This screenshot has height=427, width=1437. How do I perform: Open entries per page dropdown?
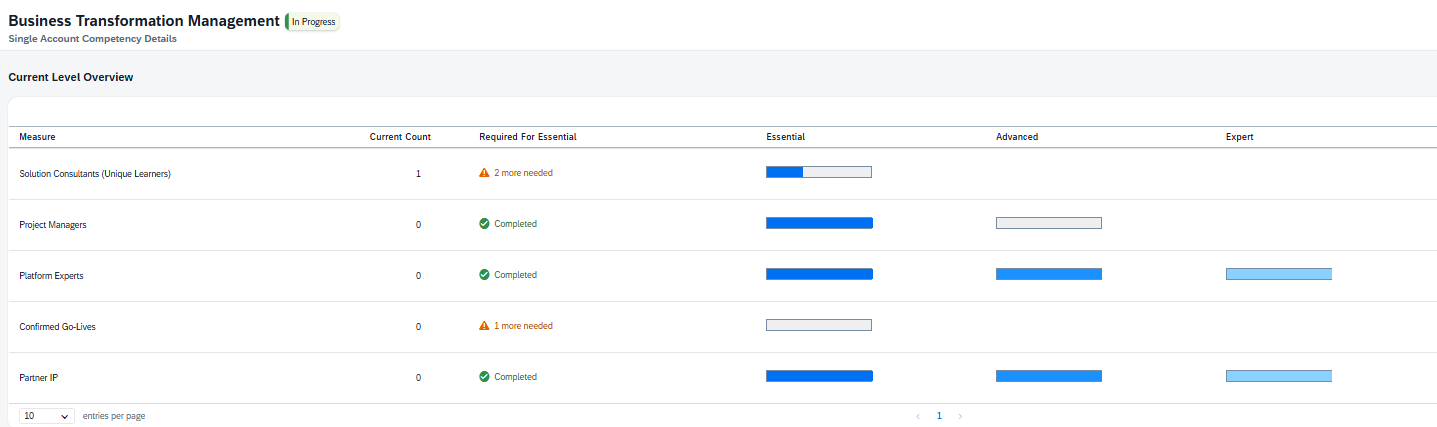click(x=46, y=416)
